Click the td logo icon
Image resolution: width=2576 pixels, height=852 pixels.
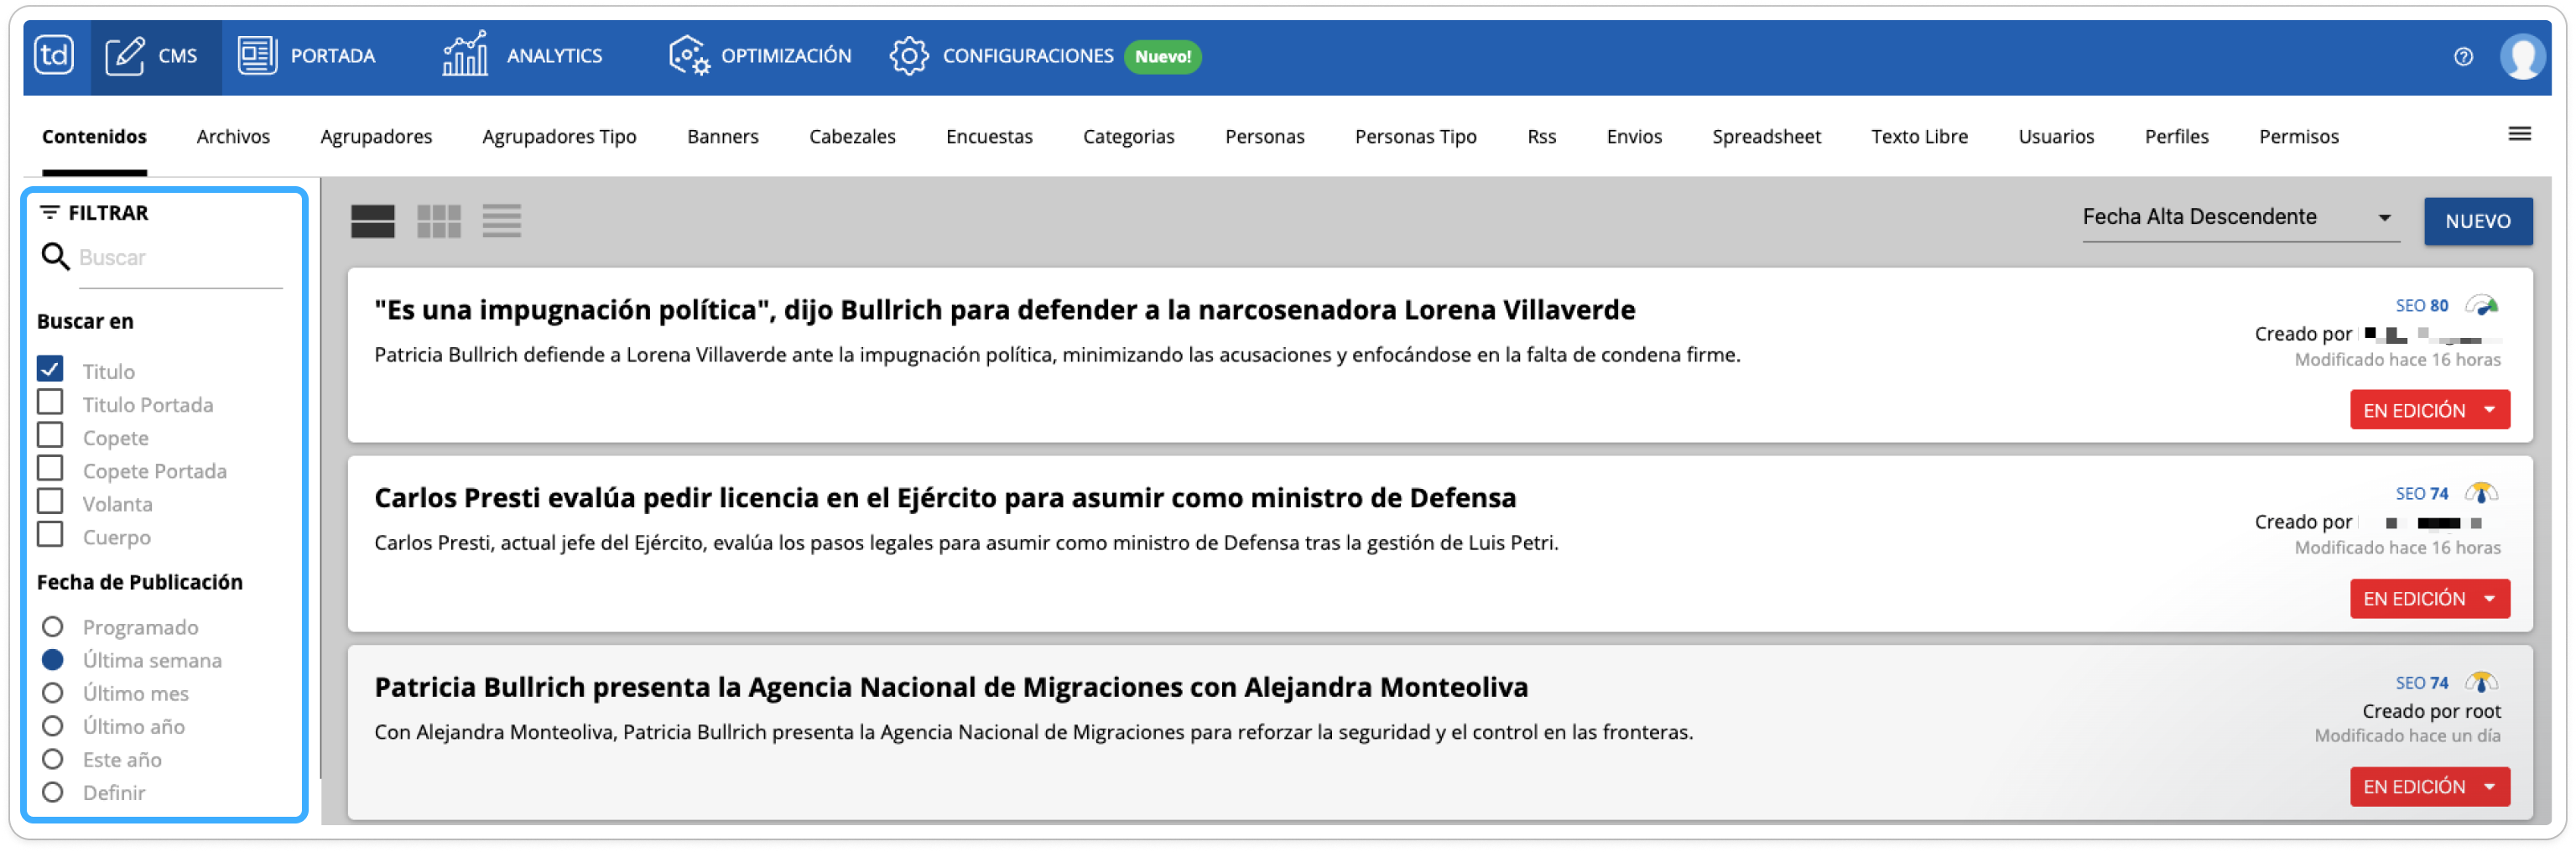coord(54,55)
